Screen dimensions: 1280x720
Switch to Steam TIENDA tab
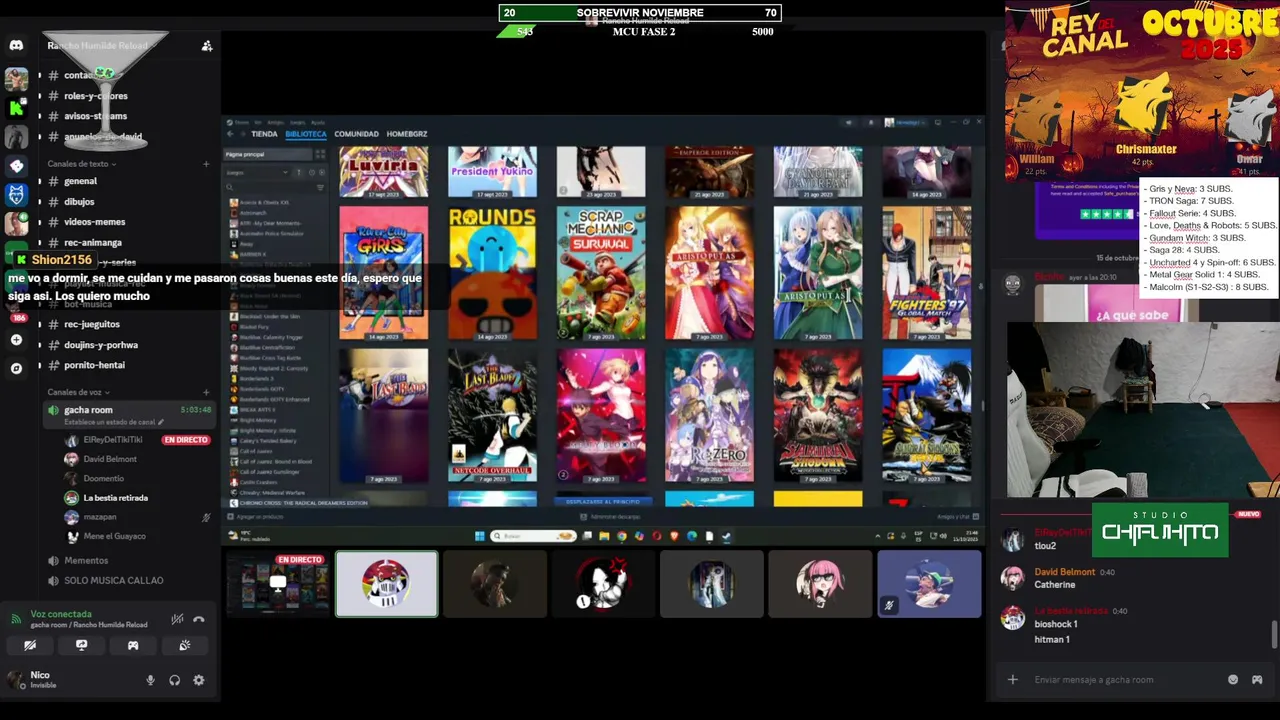[x=264, y=134]
